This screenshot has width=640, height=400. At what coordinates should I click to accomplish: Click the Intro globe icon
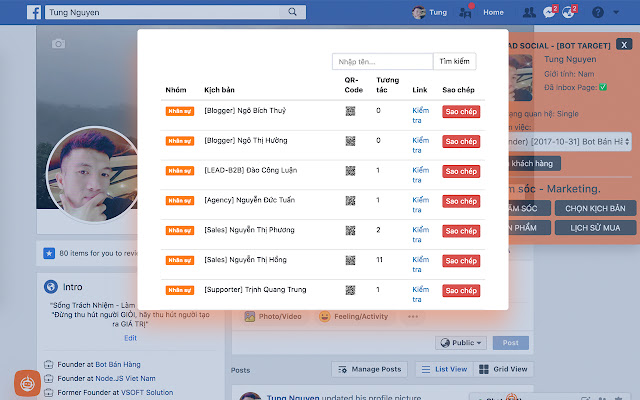click(51, 287)
